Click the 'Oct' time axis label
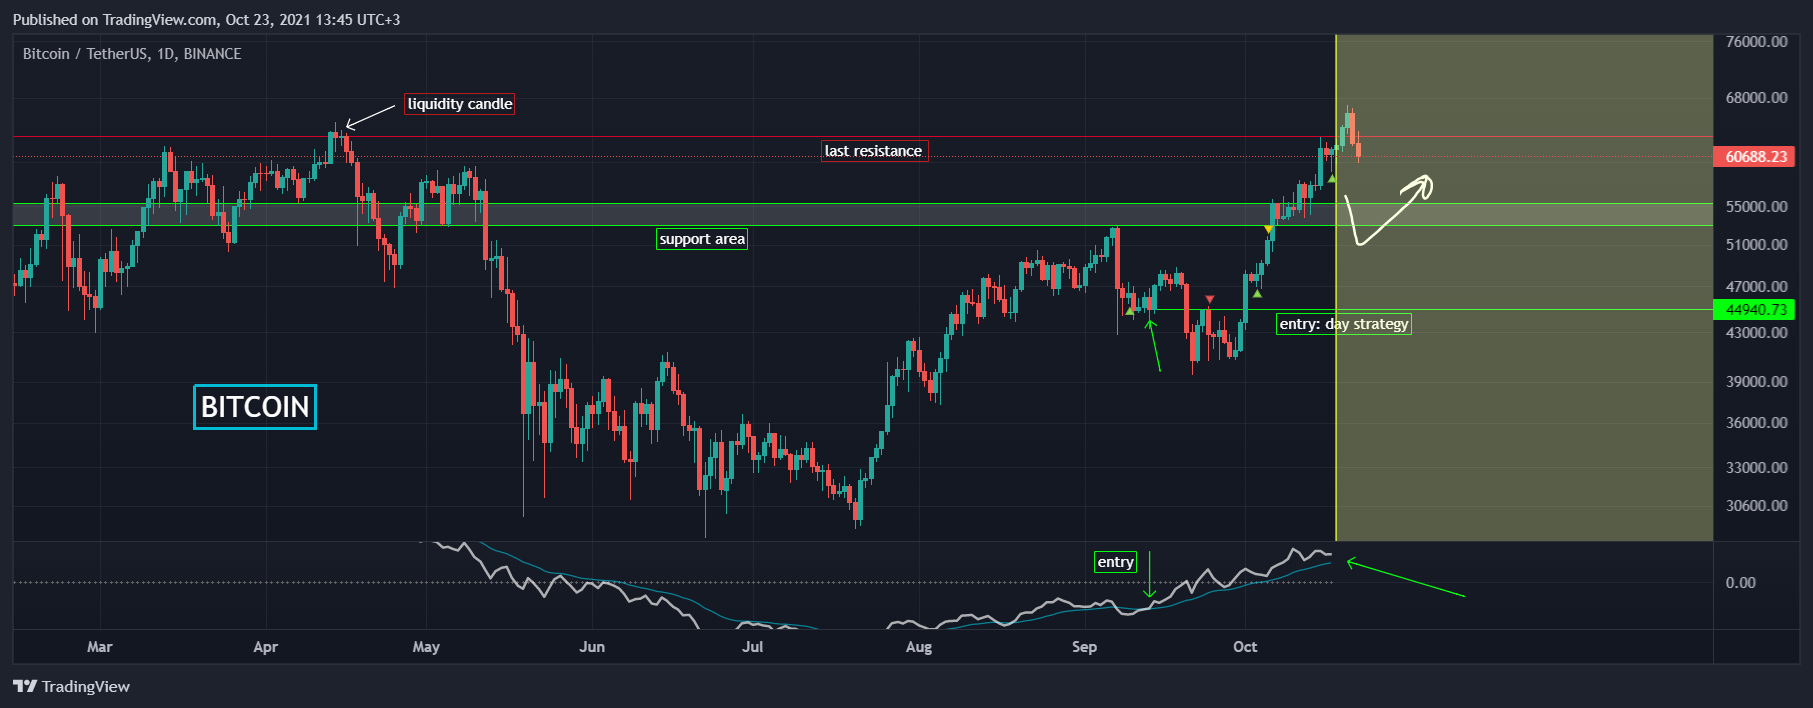 pyautogui.click(x=1245, y=647)
